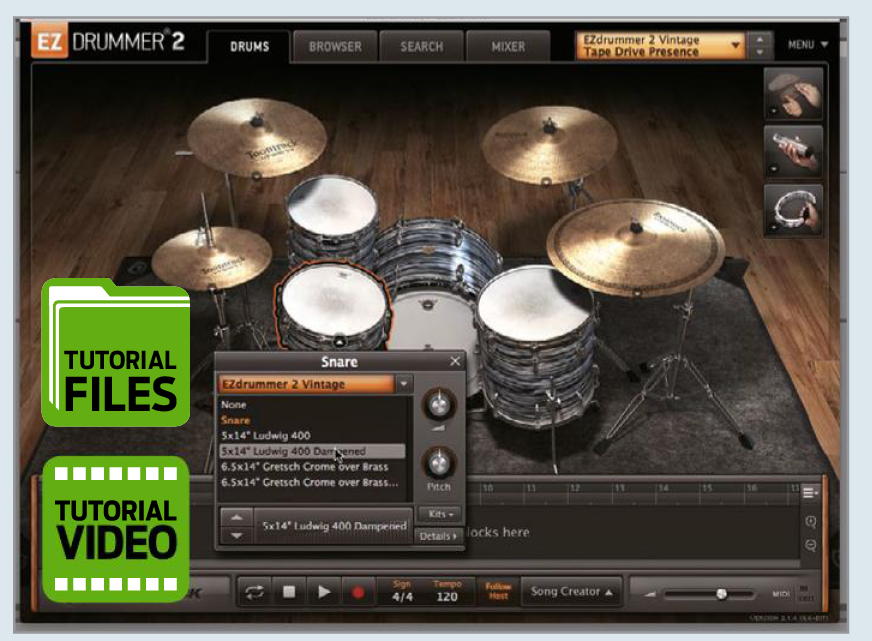Open the MENU dropdown

tap(808, 44)
